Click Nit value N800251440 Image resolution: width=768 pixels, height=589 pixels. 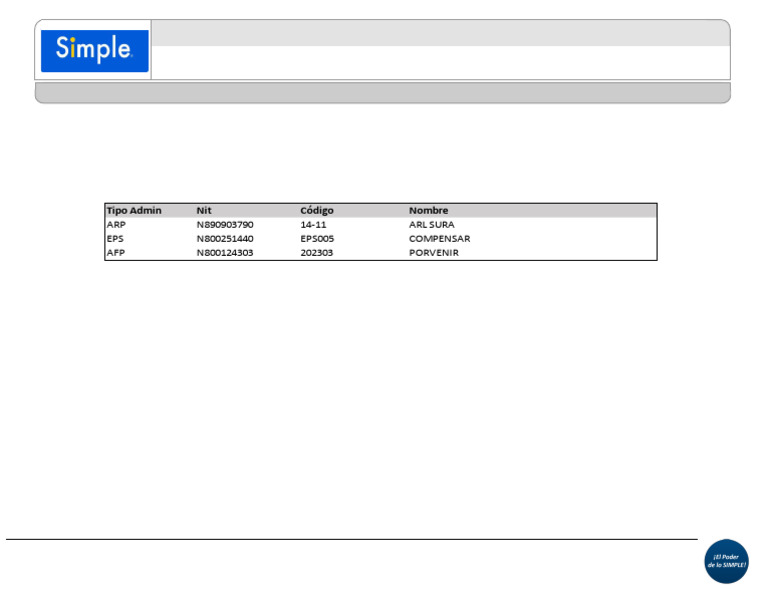[x=225, y=239]
